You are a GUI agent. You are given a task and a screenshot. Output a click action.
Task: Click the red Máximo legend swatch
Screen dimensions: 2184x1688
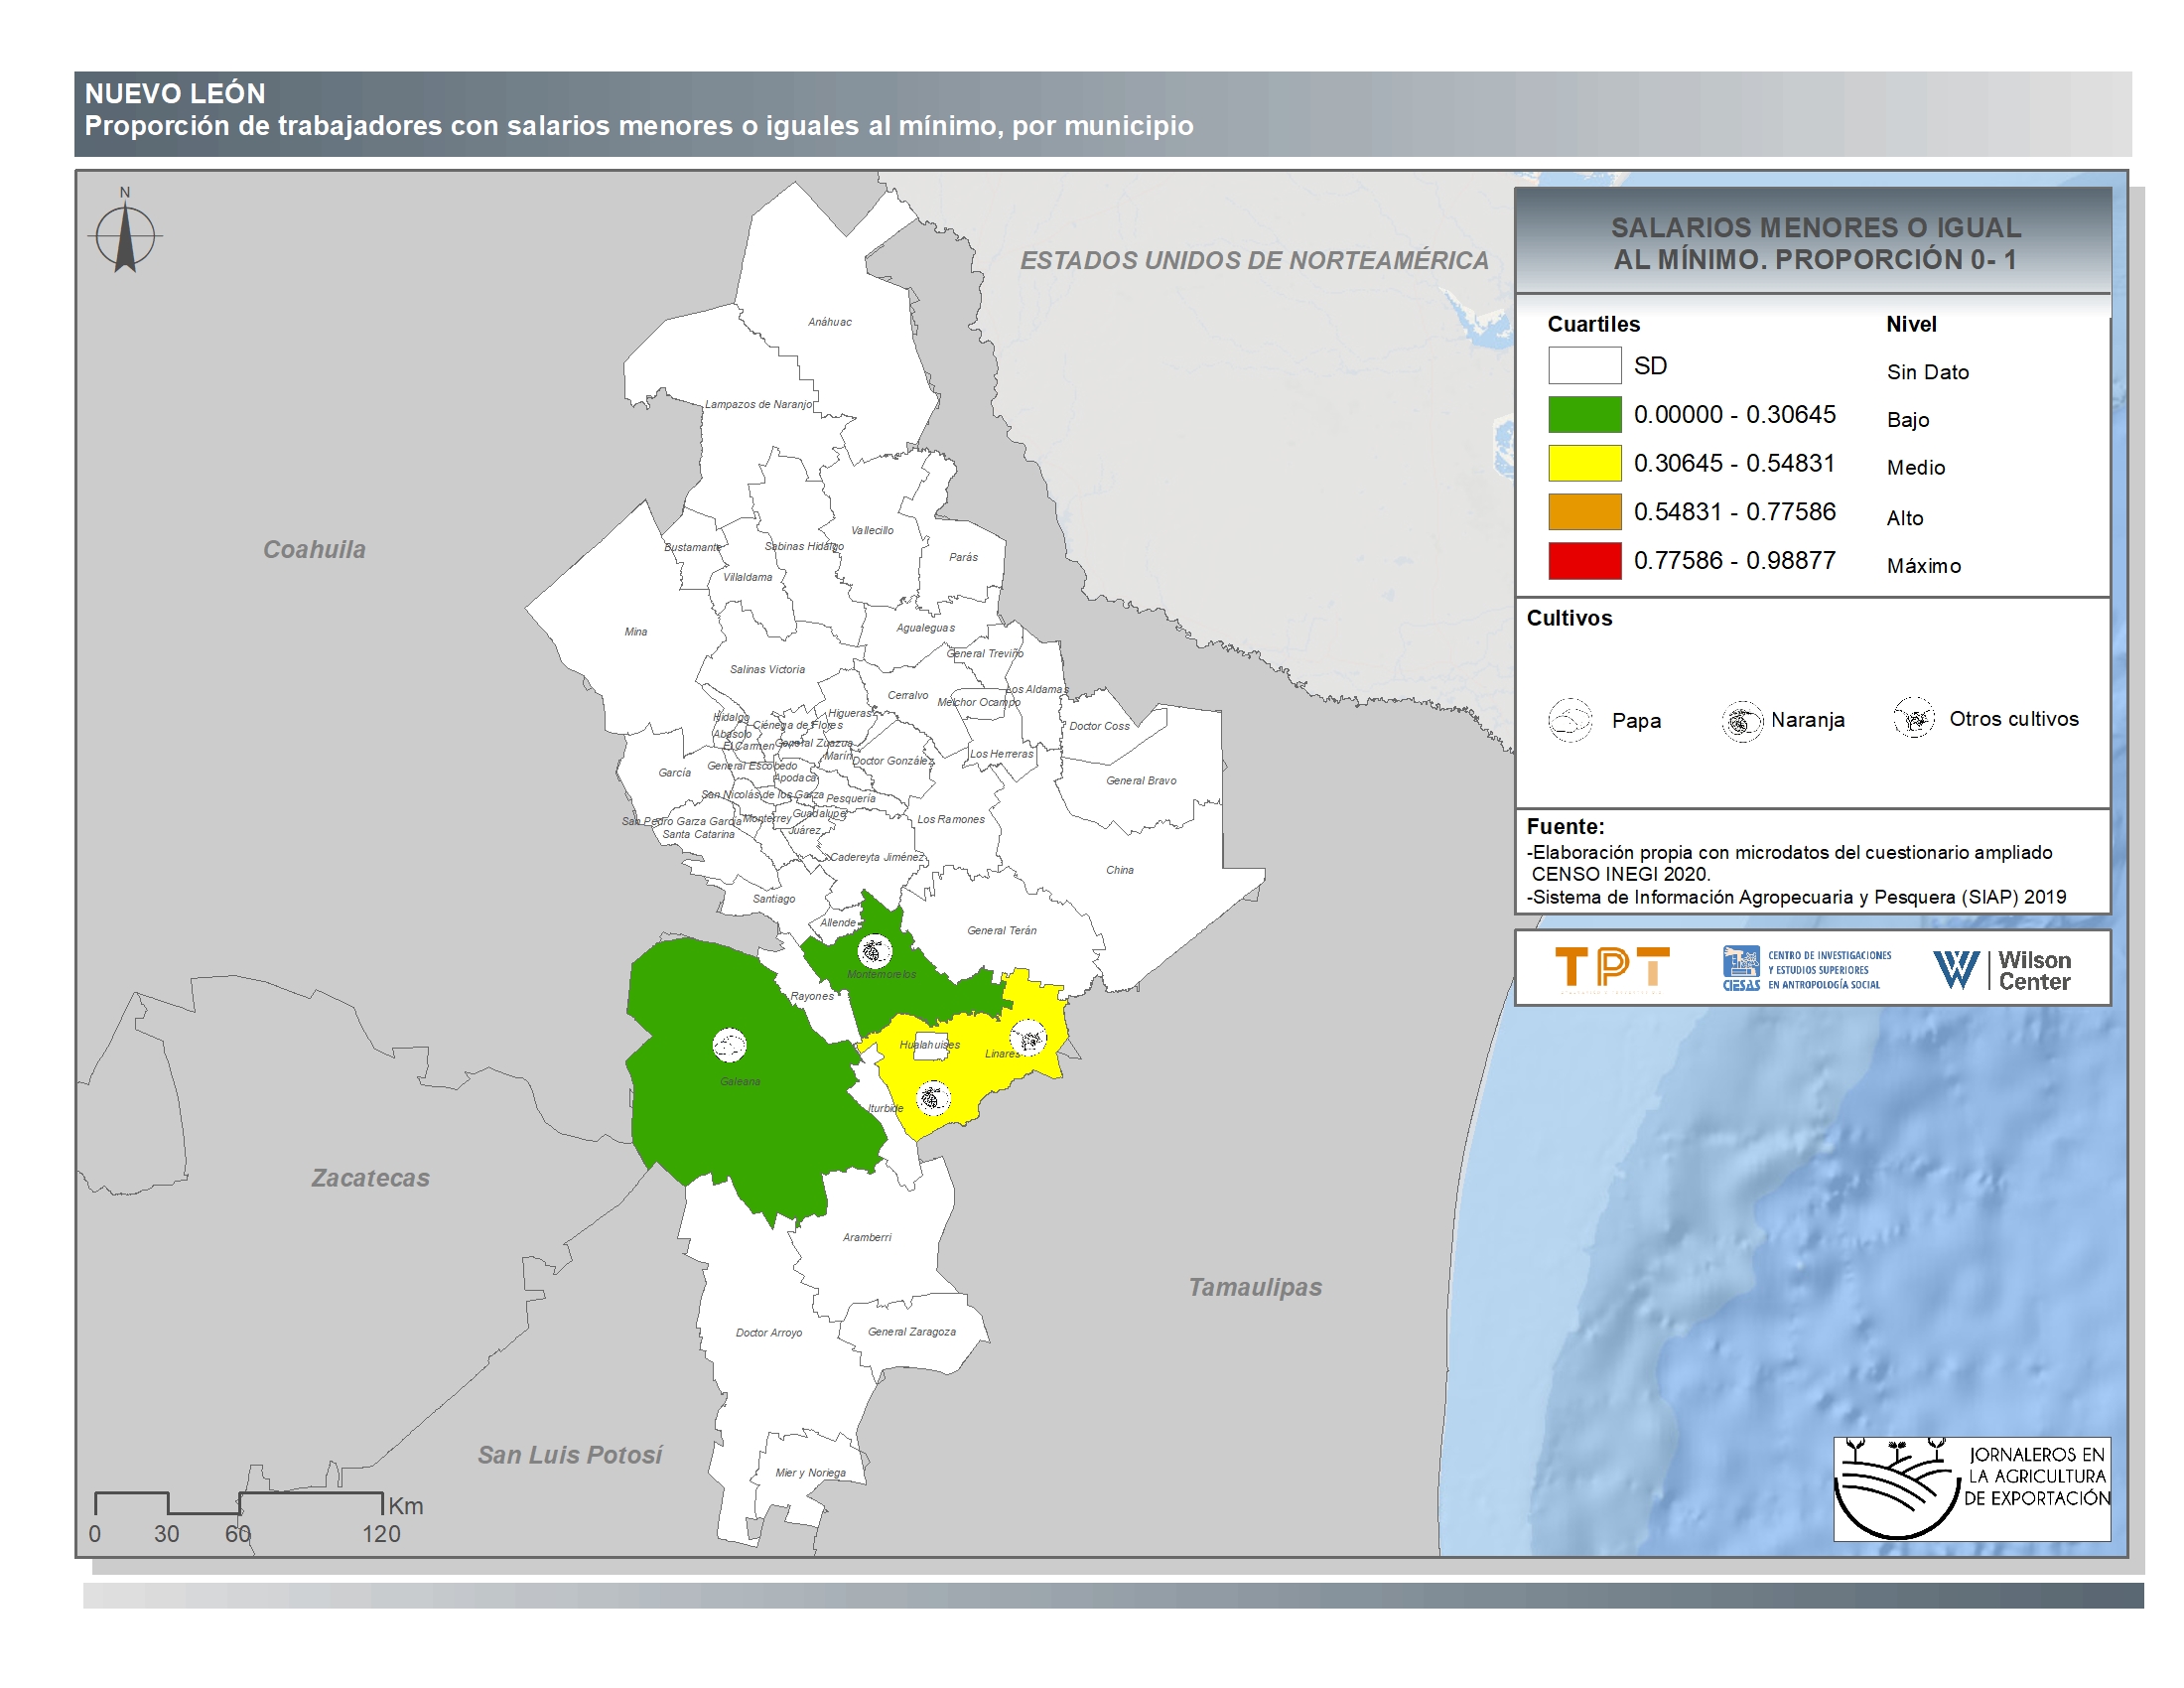1584,561
